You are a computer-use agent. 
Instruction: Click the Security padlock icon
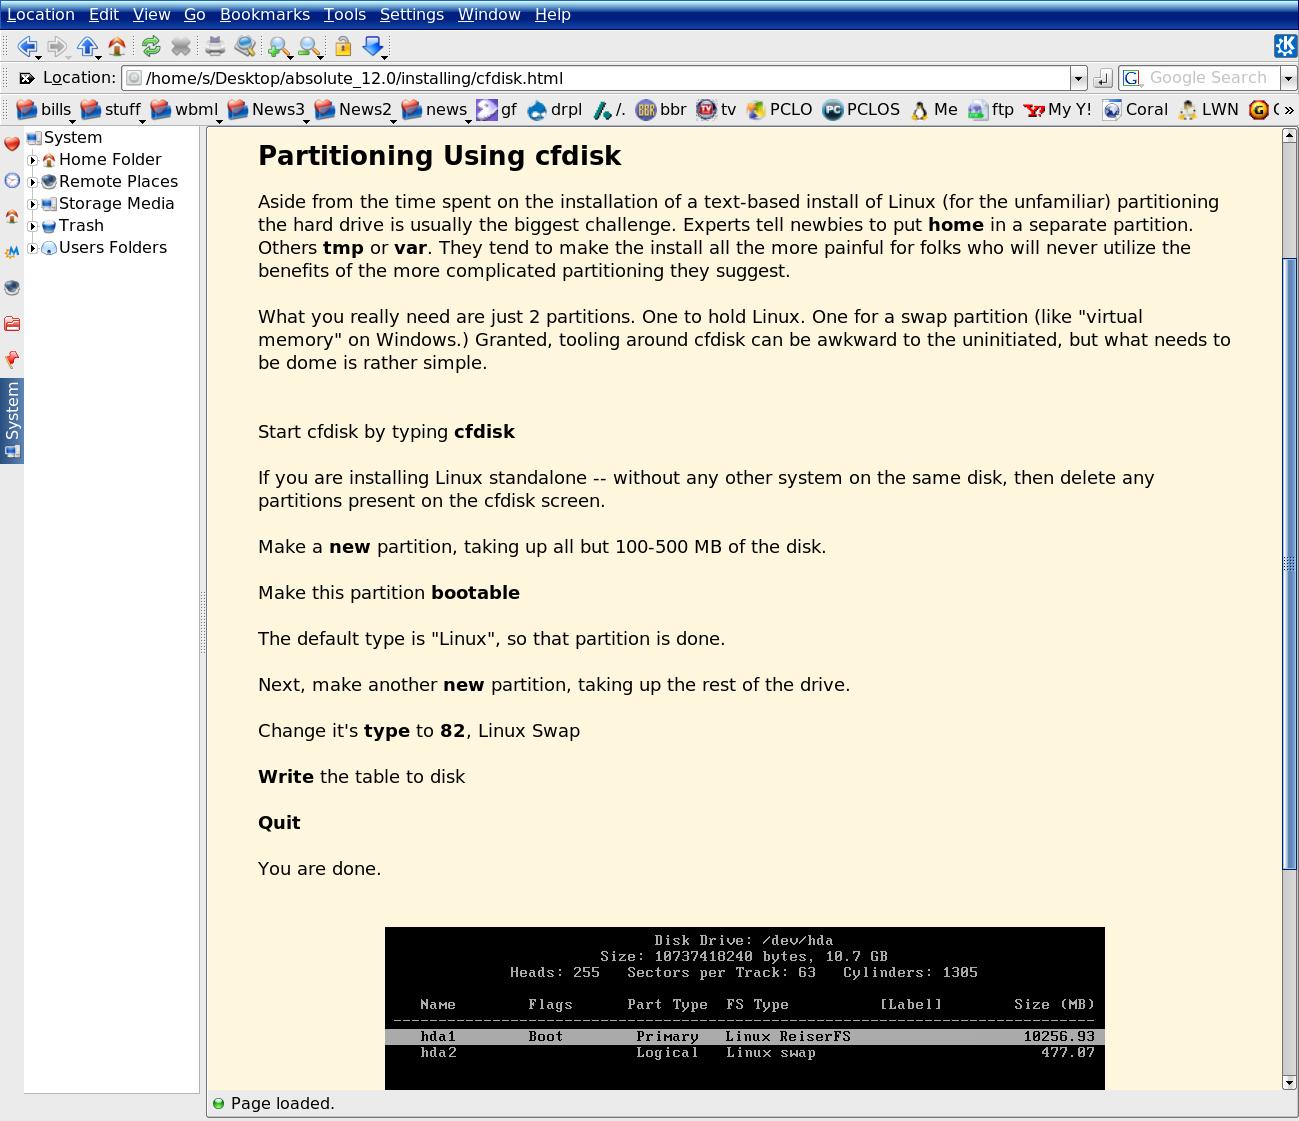(343, 46)
